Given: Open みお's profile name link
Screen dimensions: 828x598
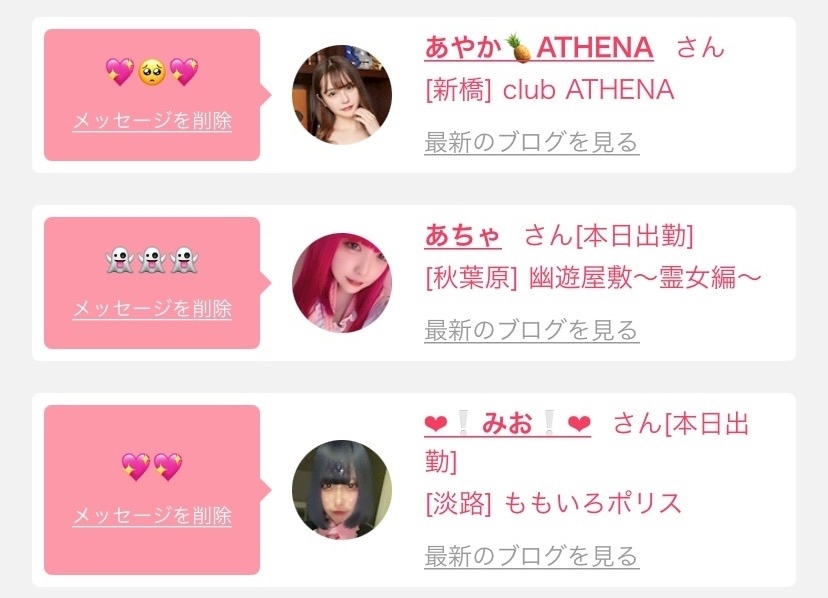Looking at the screenshot, I should tap(507, 424).
